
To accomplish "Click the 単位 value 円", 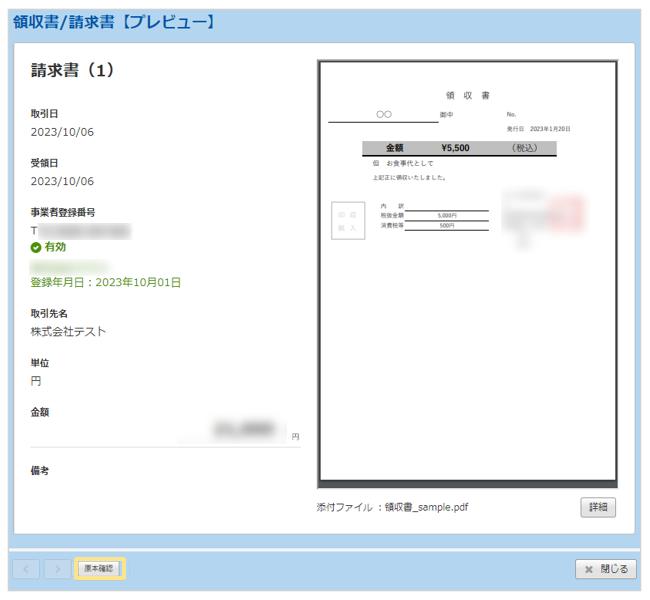I will [36, 381].
